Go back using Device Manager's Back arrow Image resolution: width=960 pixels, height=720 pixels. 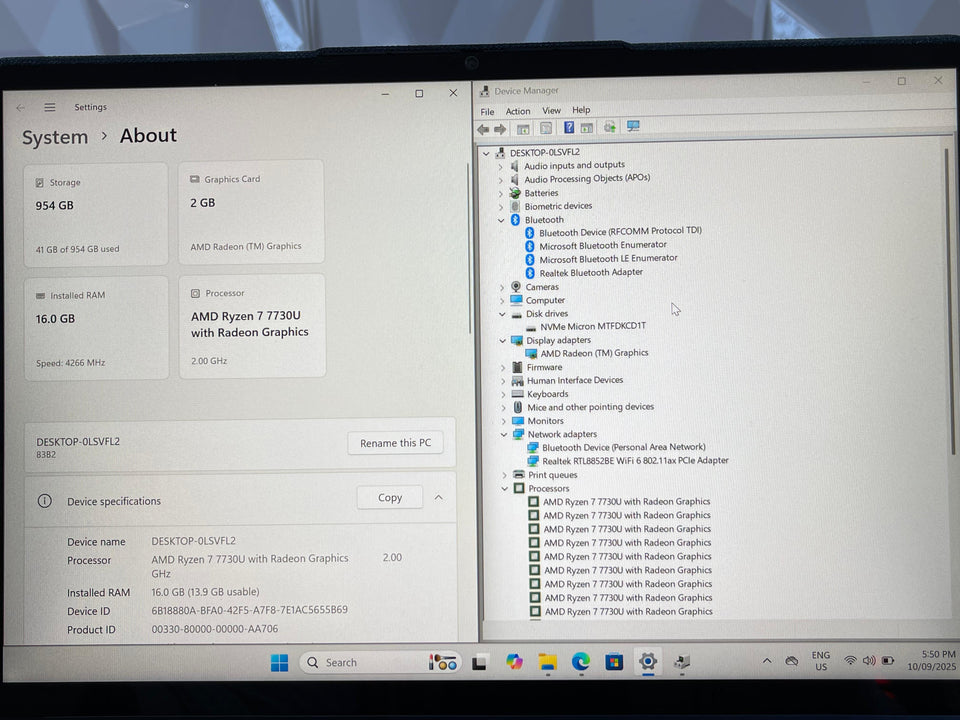[x=483, y=129]
